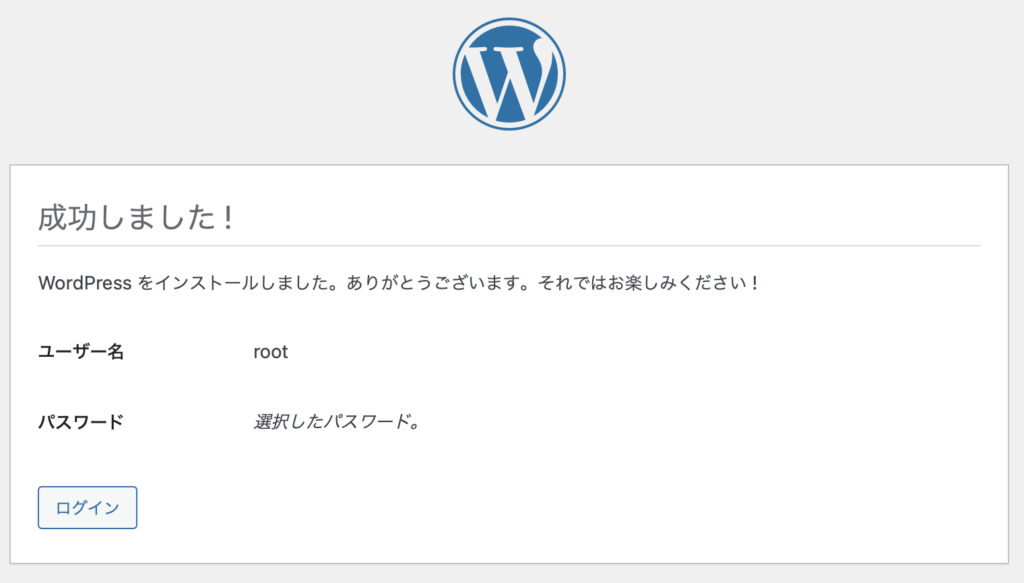This screenshot has width=1024, height=583.
Task: Click the username value root
Action: [x=271, y=352]
